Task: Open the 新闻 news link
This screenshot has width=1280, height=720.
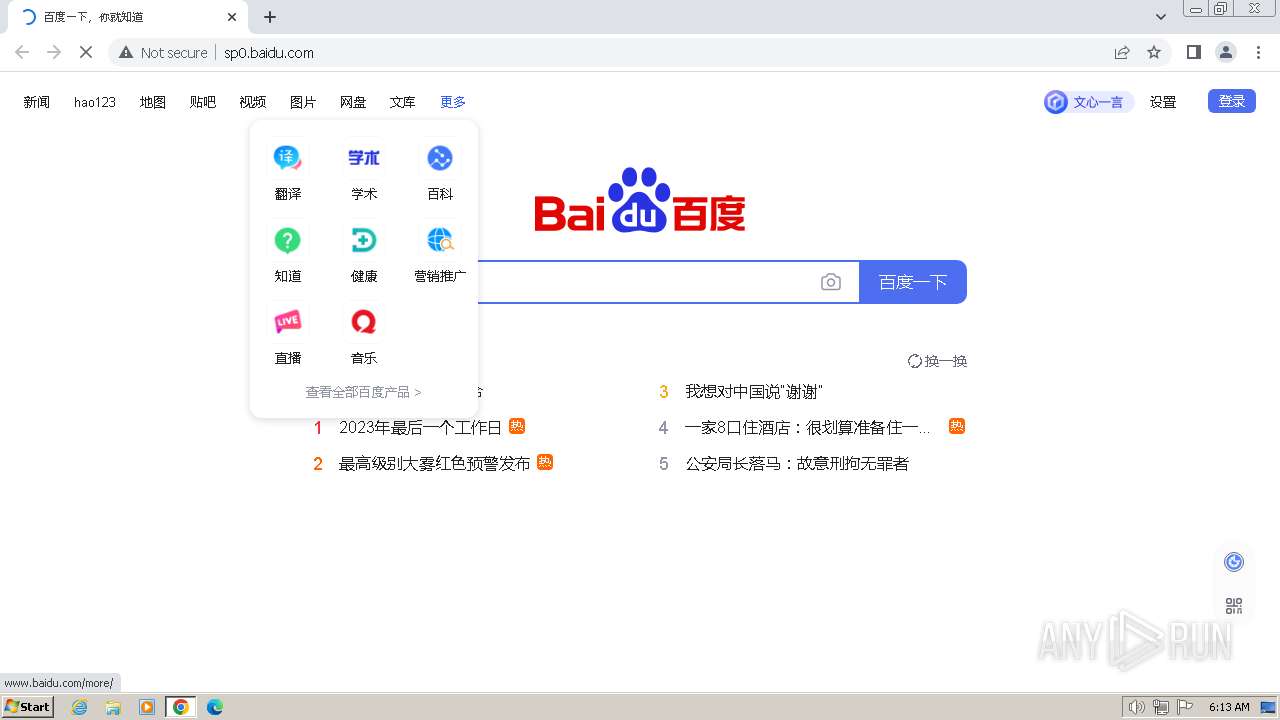Action: coord(37,102)
